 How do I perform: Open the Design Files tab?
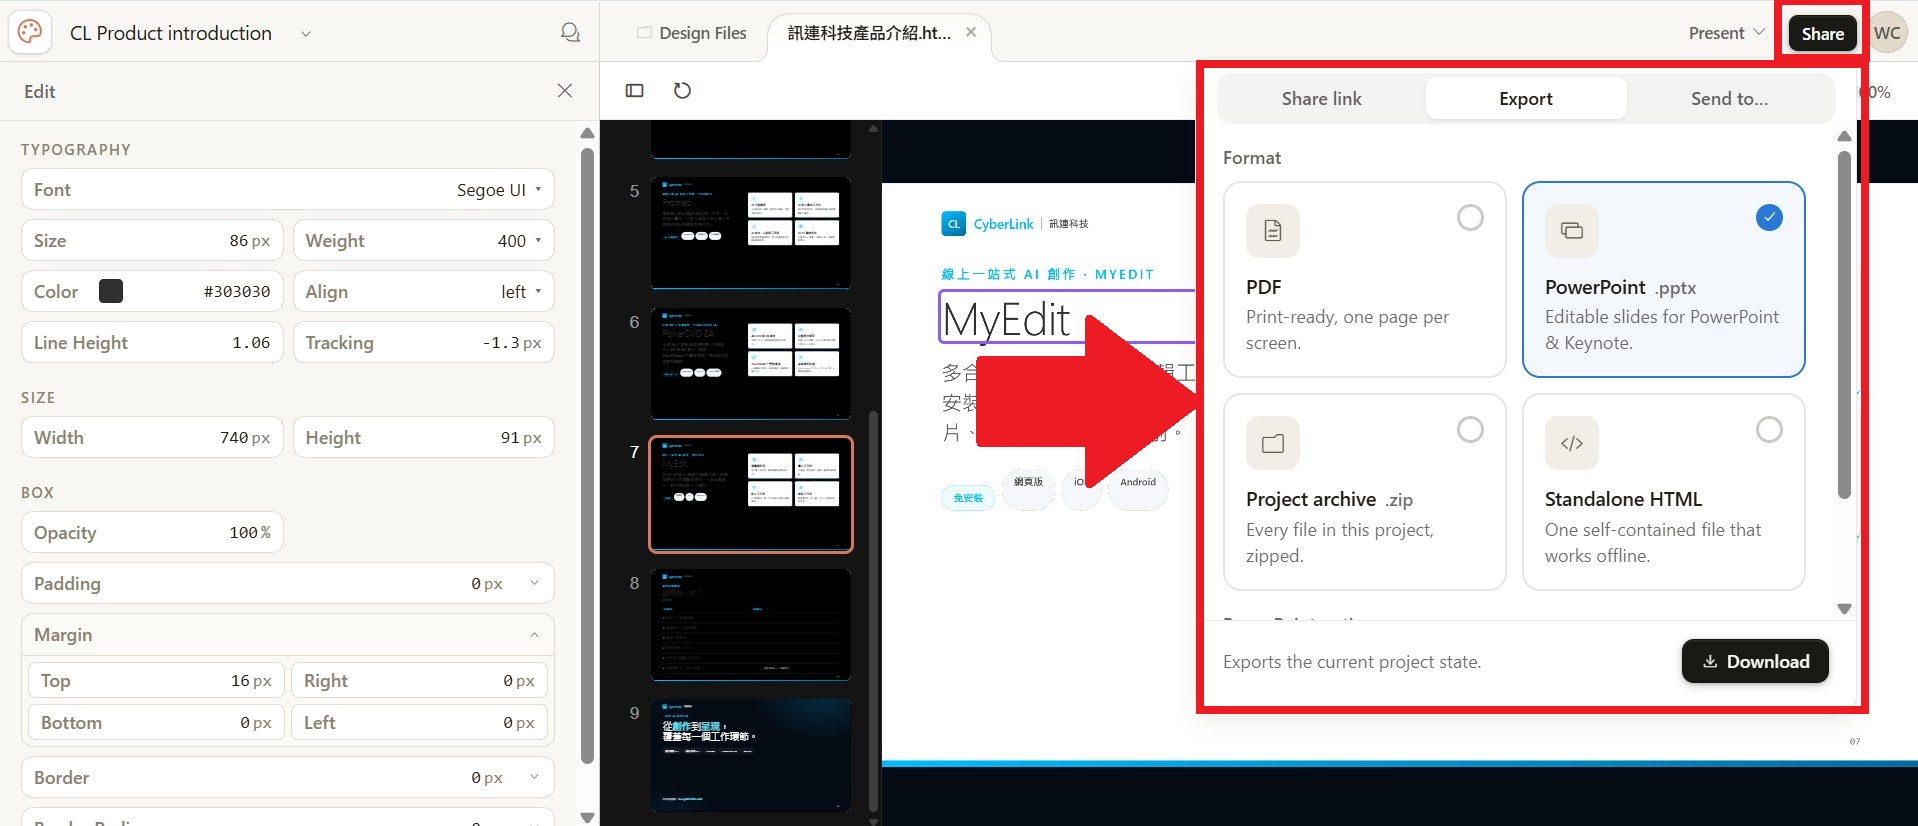click(x=692, y=33)
